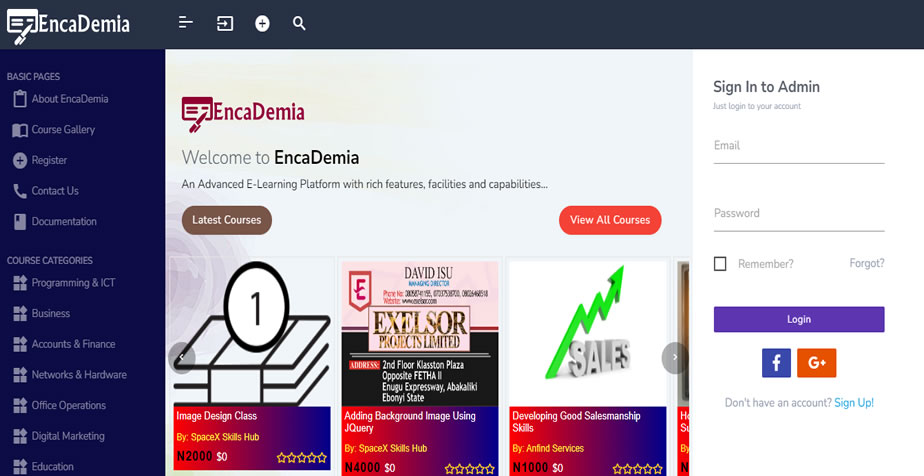Slide course carousel to previous with left arrow
Image resolution: width=924 pixels, height=476 pixels.
[182, 358]
